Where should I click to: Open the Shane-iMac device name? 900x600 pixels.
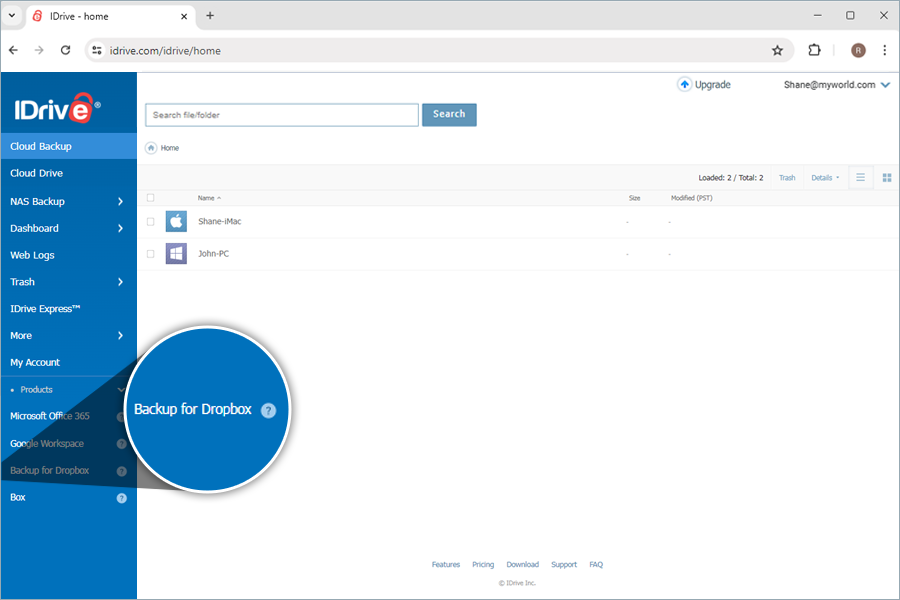[220, 222]
